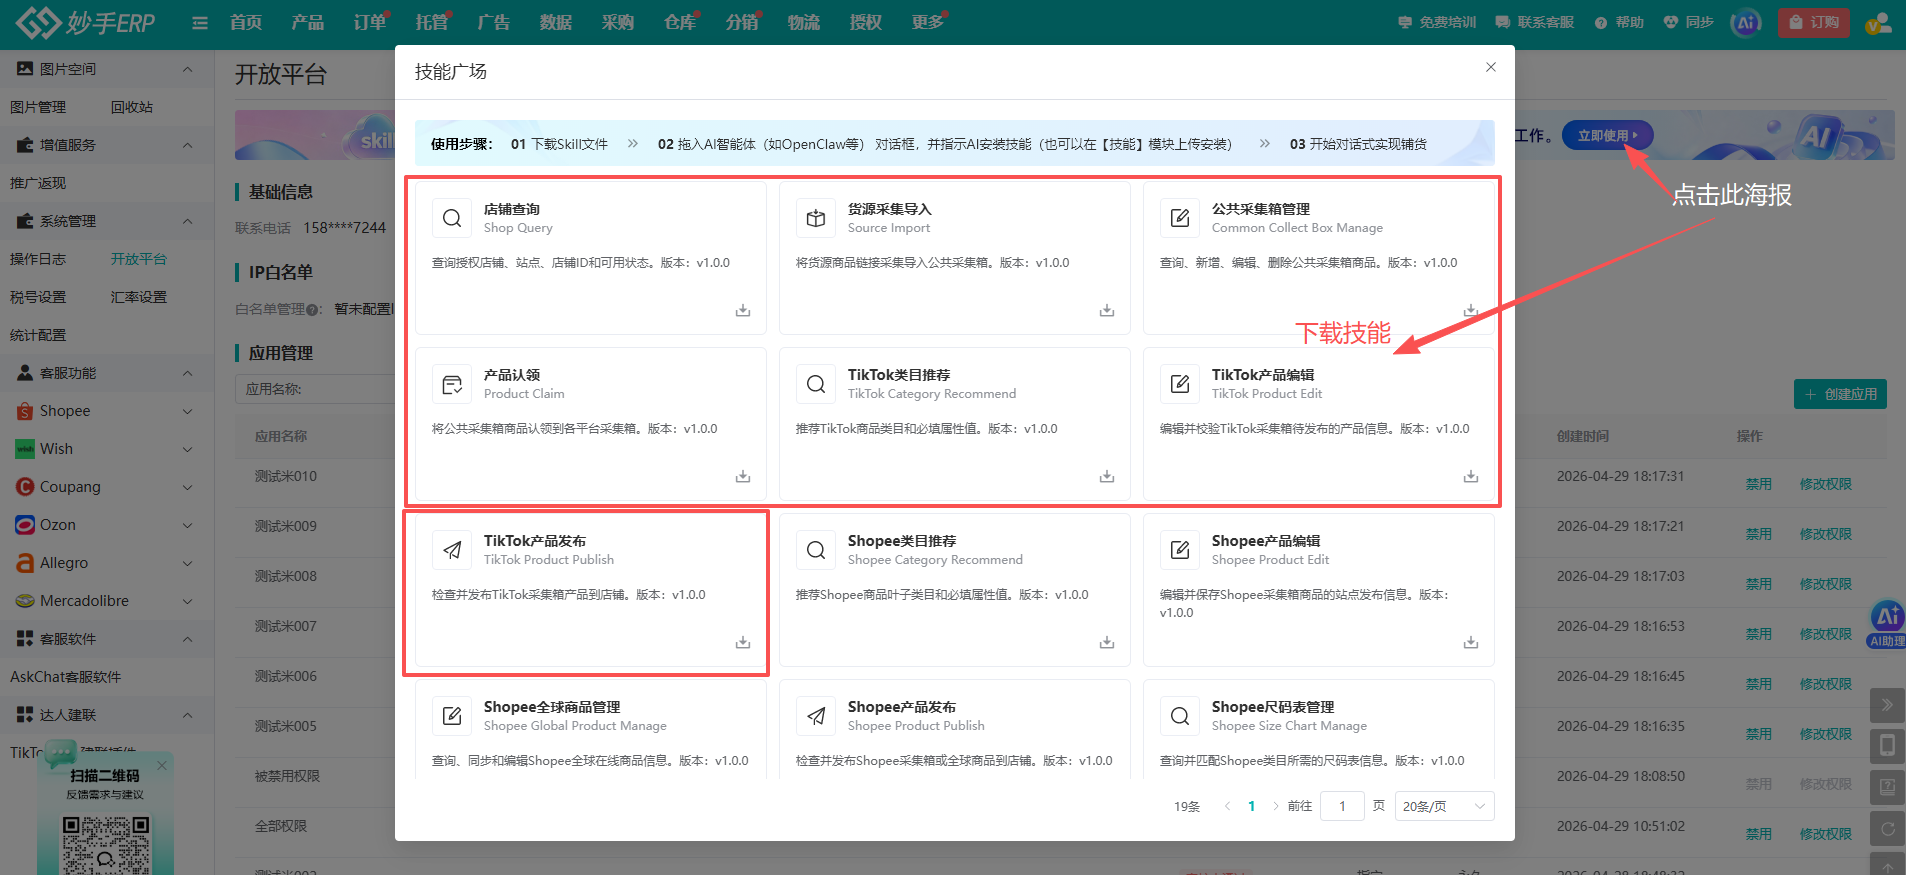The width and height of the screenshot is (1906, 875).
Task: Open 回收站 in the sidebar
Action: 132,107
